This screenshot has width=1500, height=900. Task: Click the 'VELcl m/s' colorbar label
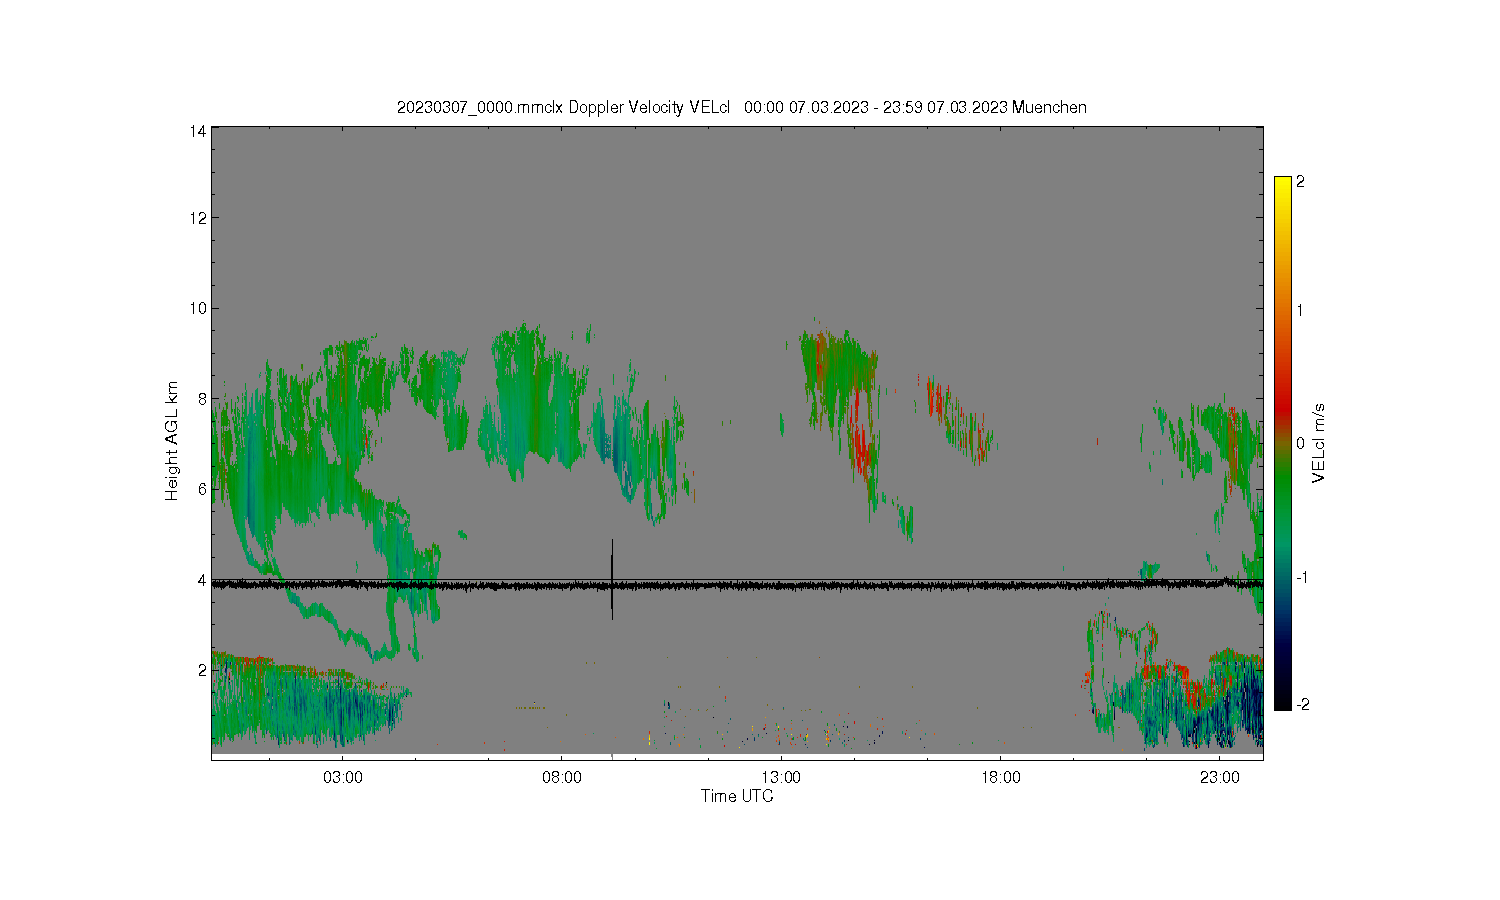coord(1319,443)
